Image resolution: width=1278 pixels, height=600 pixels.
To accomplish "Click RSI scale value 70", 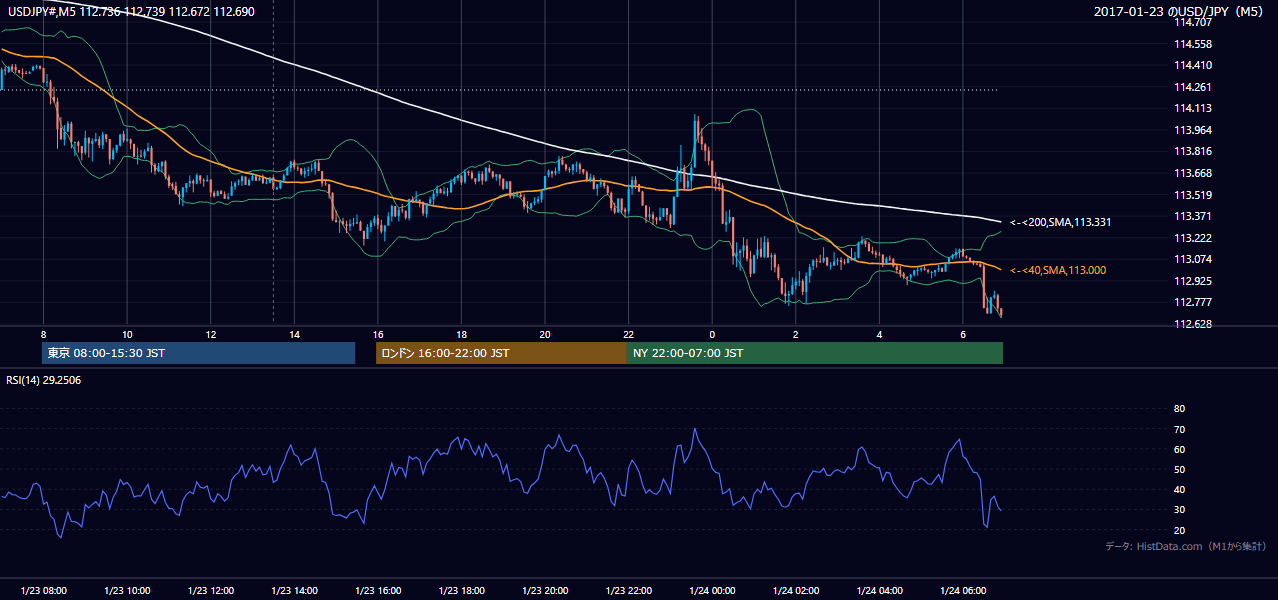I will (1179, 429).
